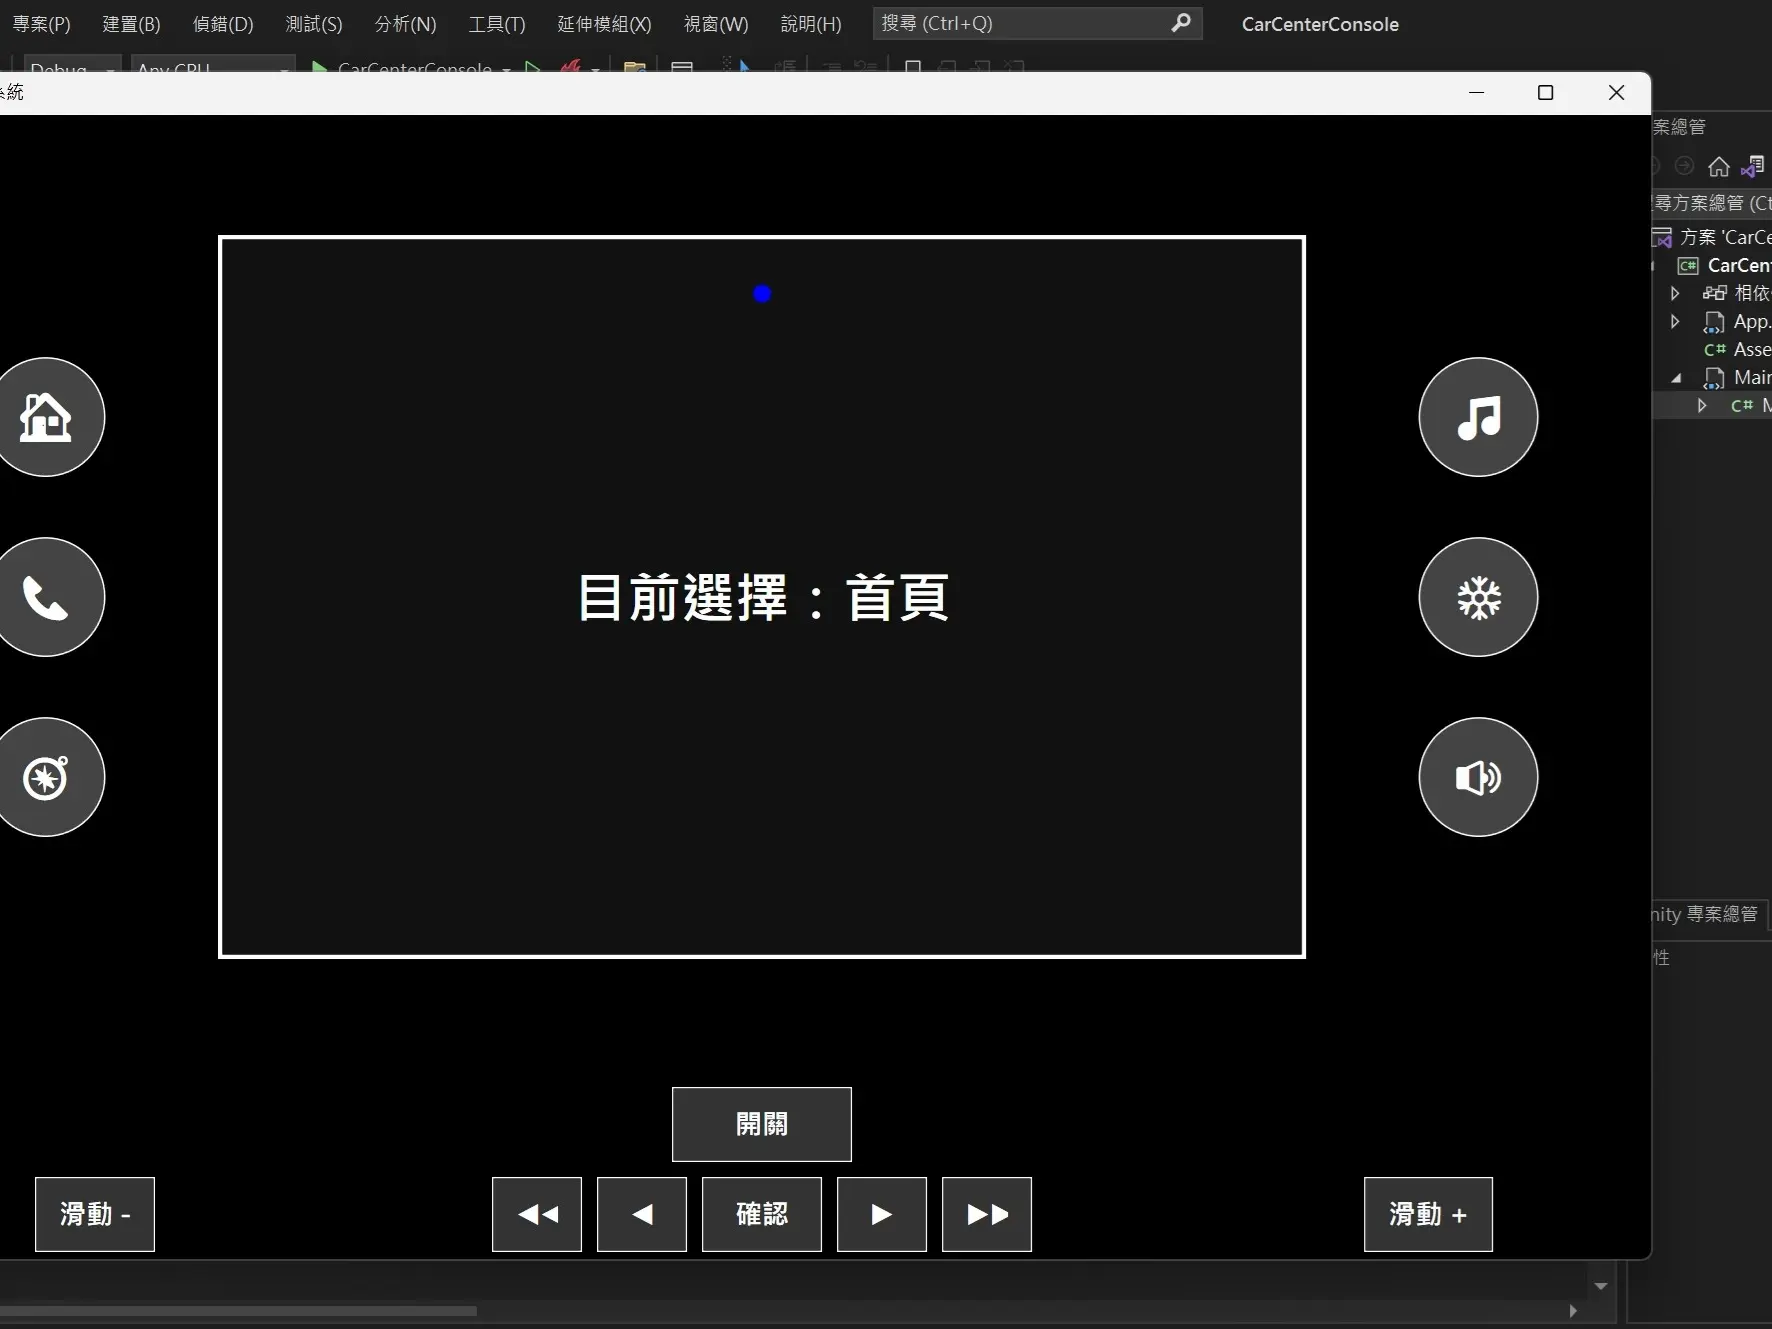The image size is (1772, 1329).
Task: Open the Debug configuration dropdown
Action: coord(70,68)
